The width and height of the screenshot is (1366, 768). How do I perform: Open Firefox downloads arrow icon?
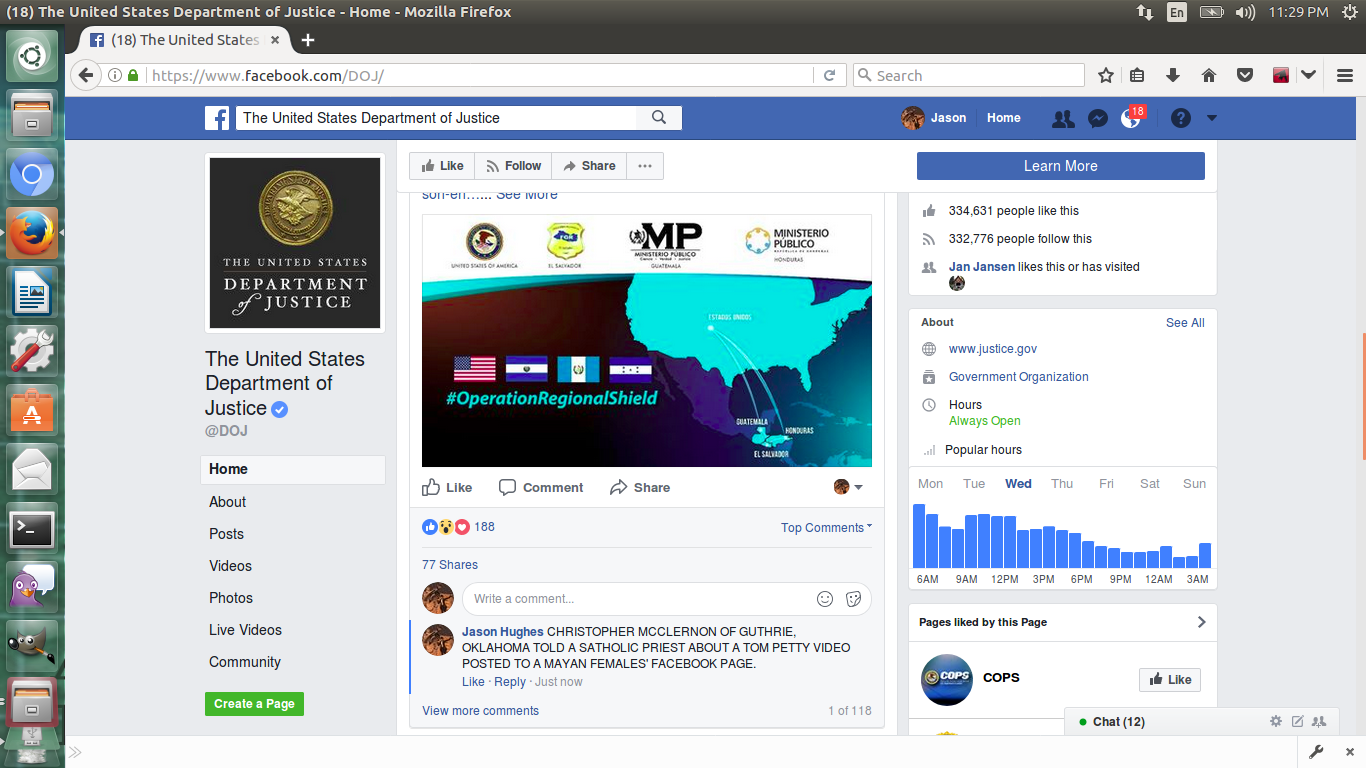tap(1173, 75)
